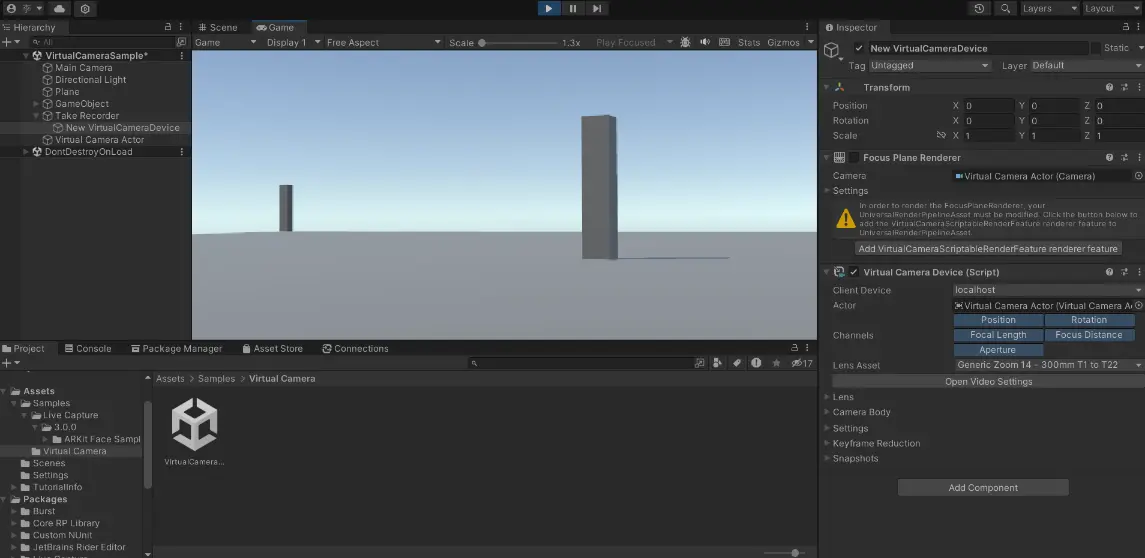Open VirtualCameraSample scene three-dot menu
1145x558 pixels.
[181, 56]
